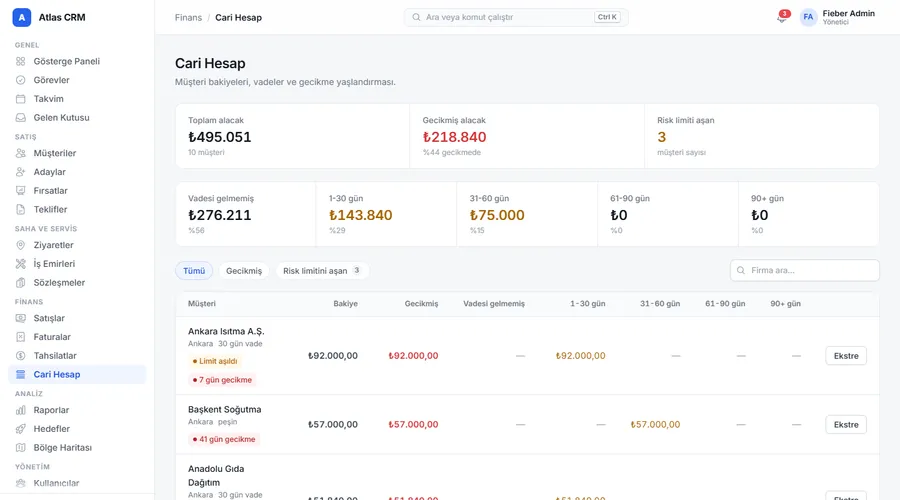Click Başkent Soğutma ₺57.000,00 bakiye cell
The image size is (900, 500).
pyautogui.click(x=333, y=425)
